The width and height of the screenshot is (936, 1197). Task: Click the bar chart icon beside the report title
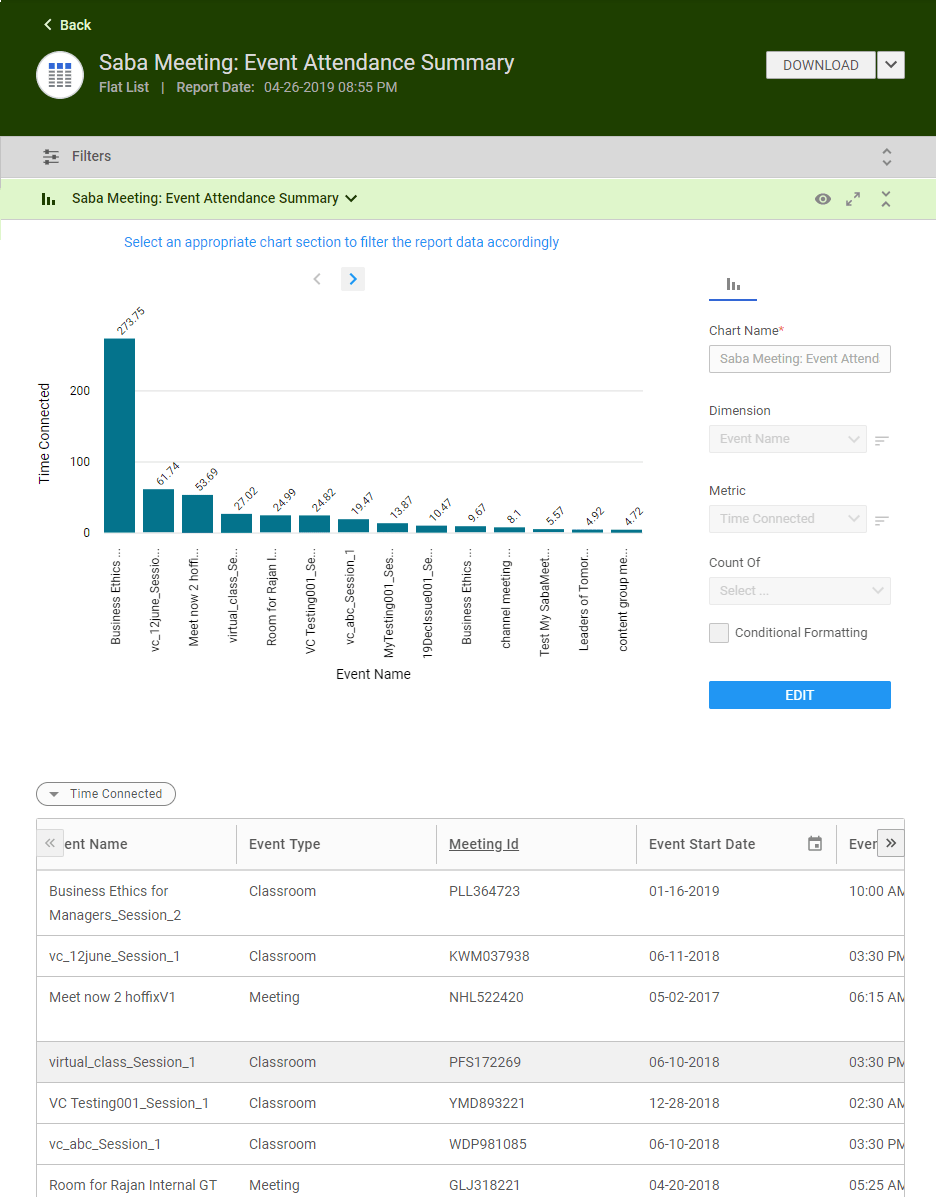(48, 199)
